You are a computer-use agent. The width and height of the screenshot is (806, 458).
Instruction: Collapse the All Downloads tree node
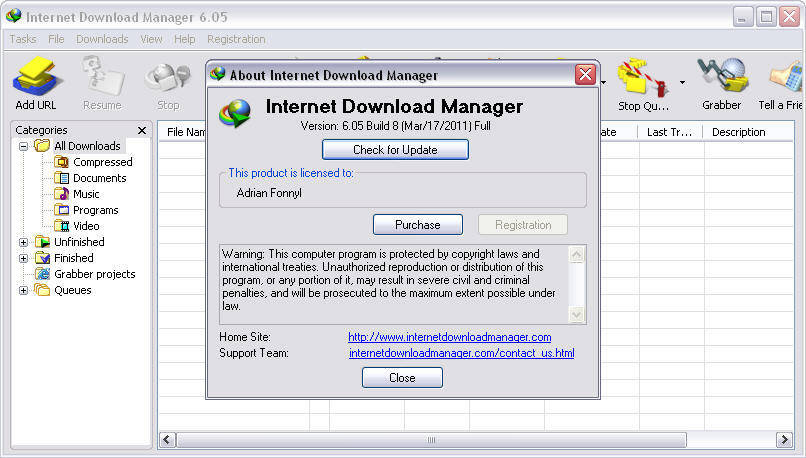click(23, 146)
